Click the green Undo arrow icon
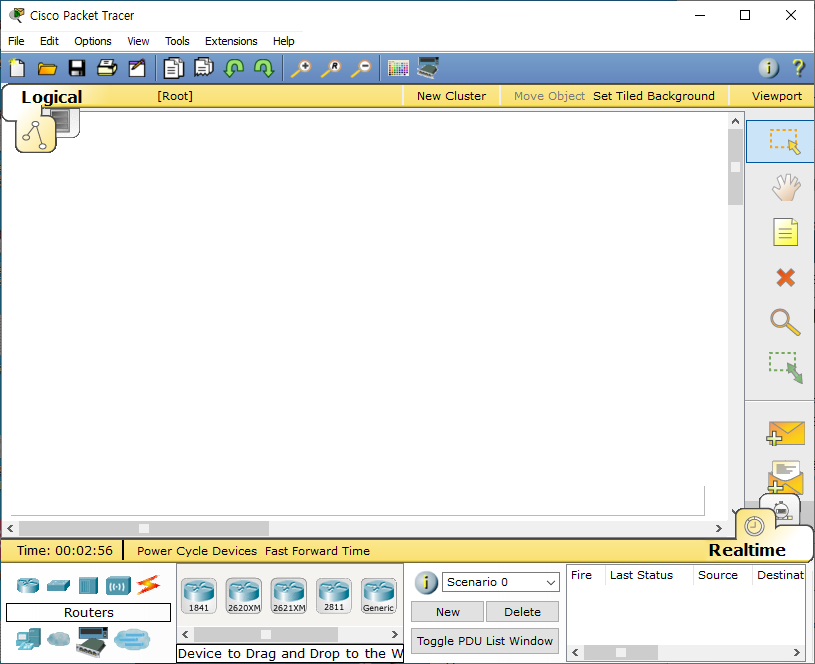Screen dimensions: 815x664 [234, 68]
